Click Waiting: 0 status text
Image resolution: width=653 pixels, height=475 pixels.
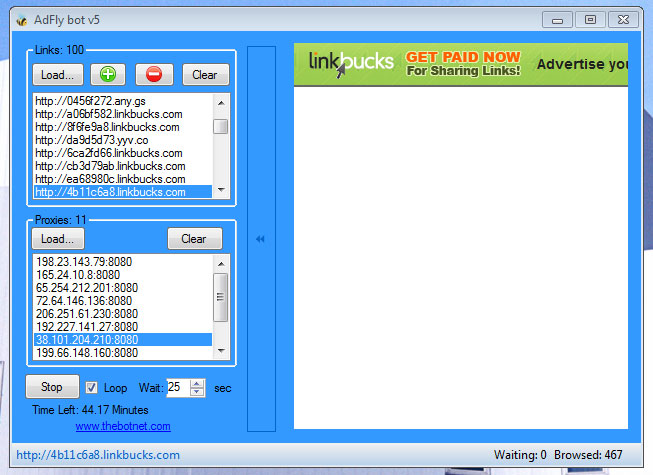click(520, 455)
